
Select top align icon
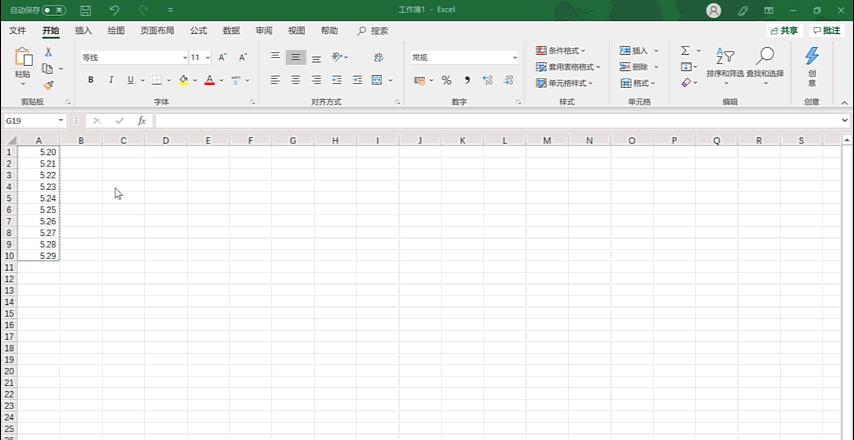point(276,57)
